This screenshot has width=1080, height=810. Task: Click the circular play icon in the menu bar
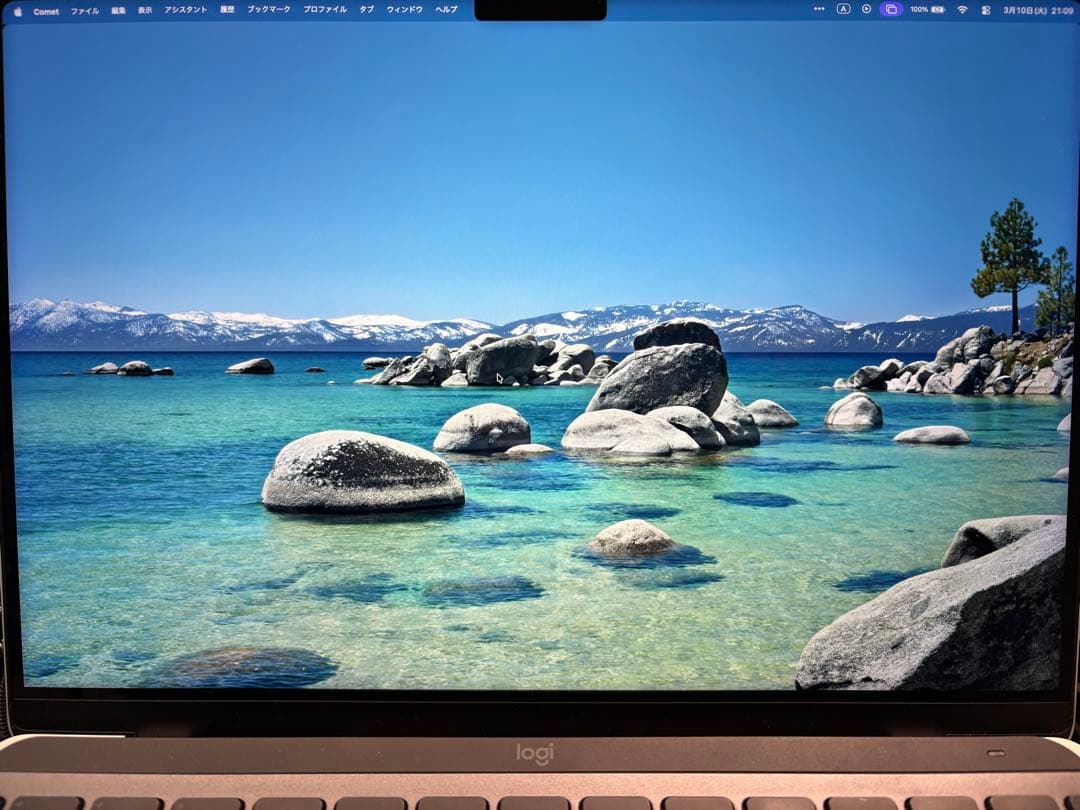pos(866,9)
